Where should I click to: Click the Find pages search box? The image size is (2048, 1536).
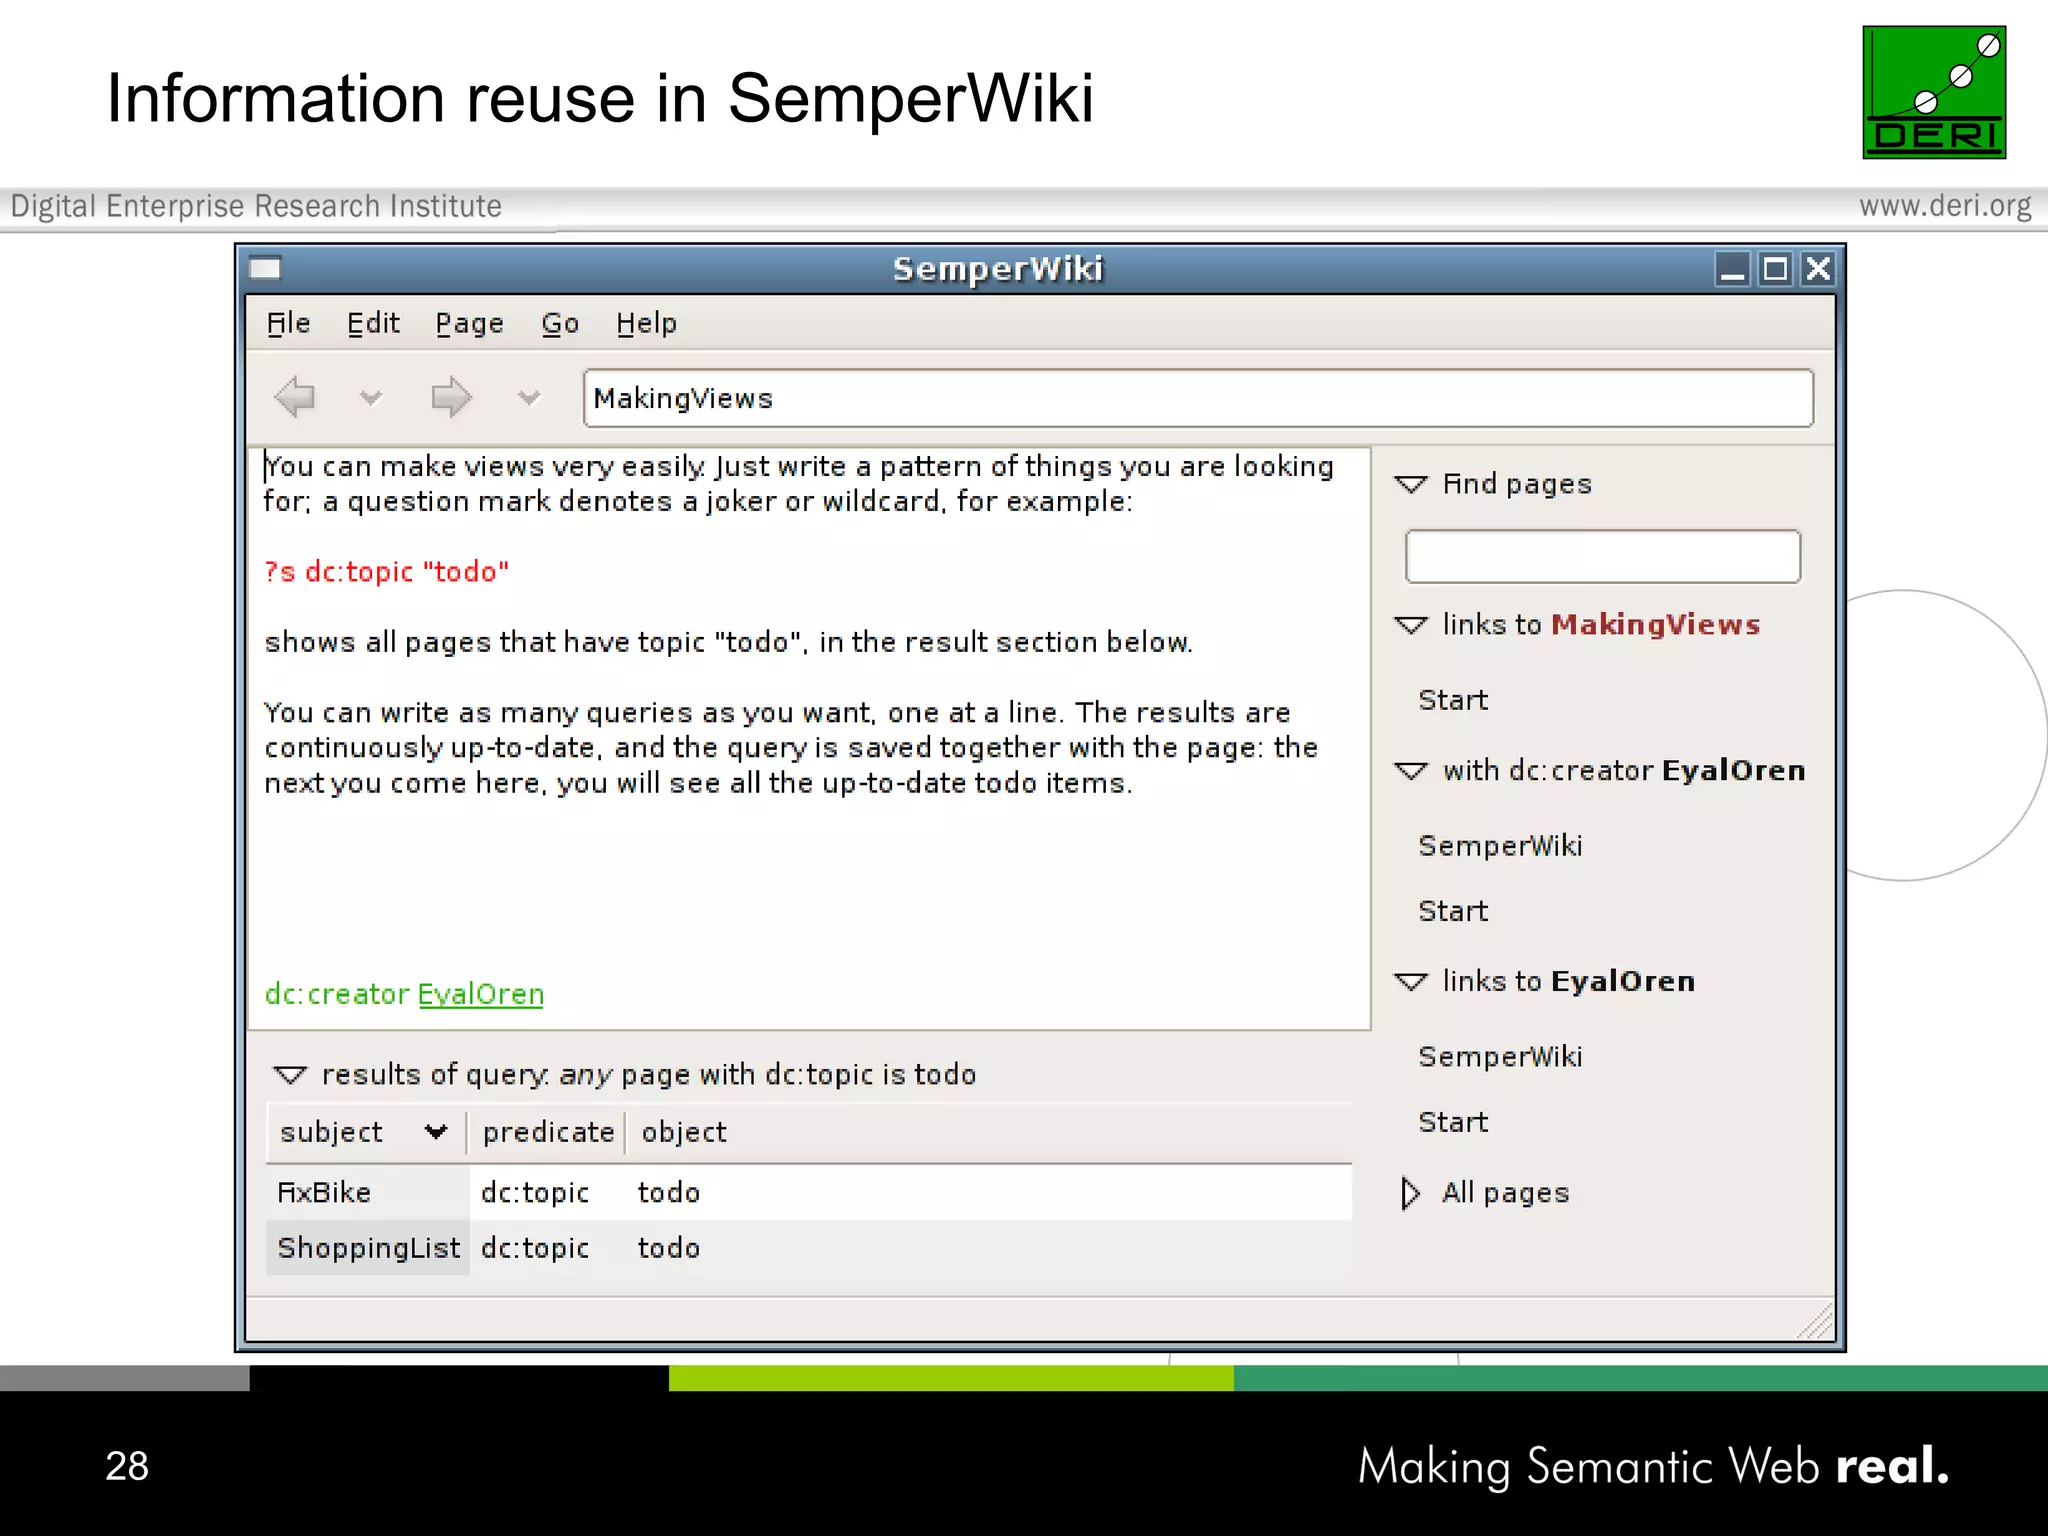[x=1602, y=556]
